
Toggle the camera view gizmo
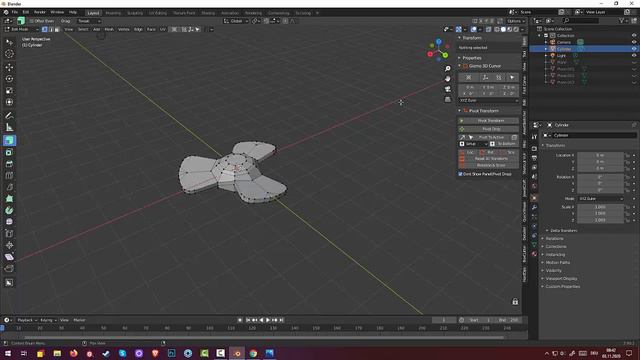click(x=448, y=89)
